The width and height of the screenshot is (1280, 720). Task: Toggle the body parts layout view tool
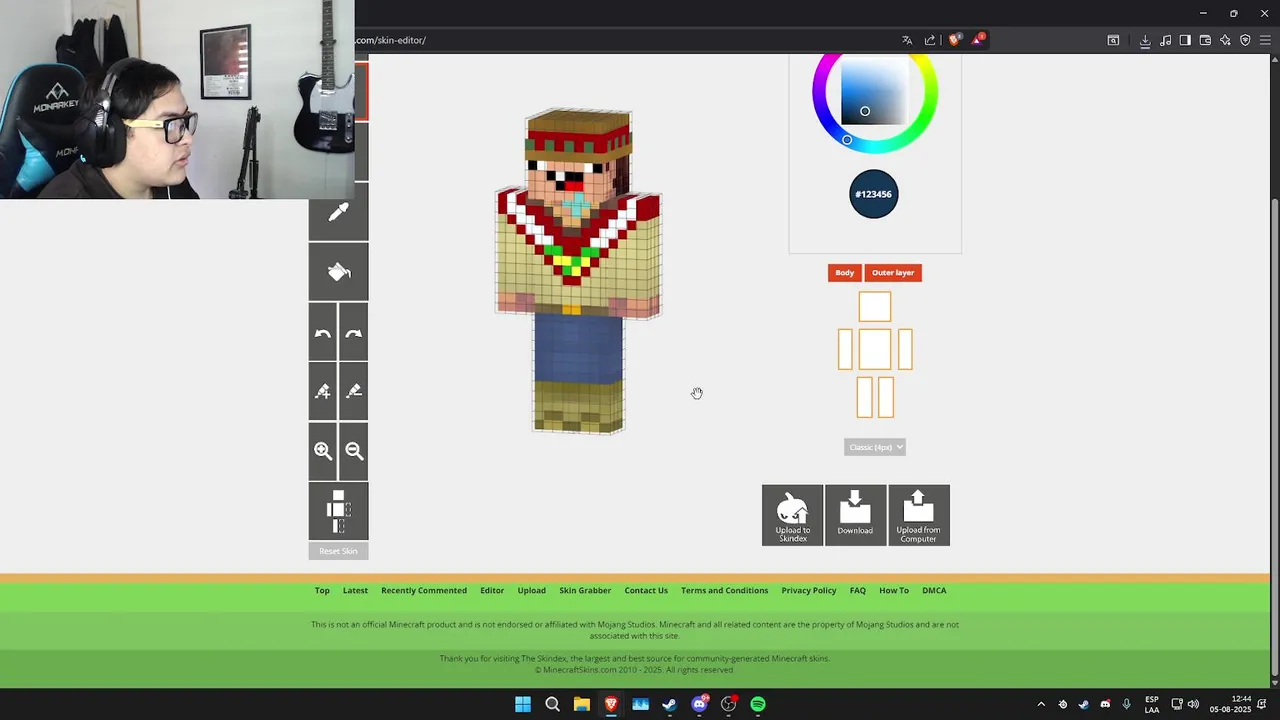338,511
